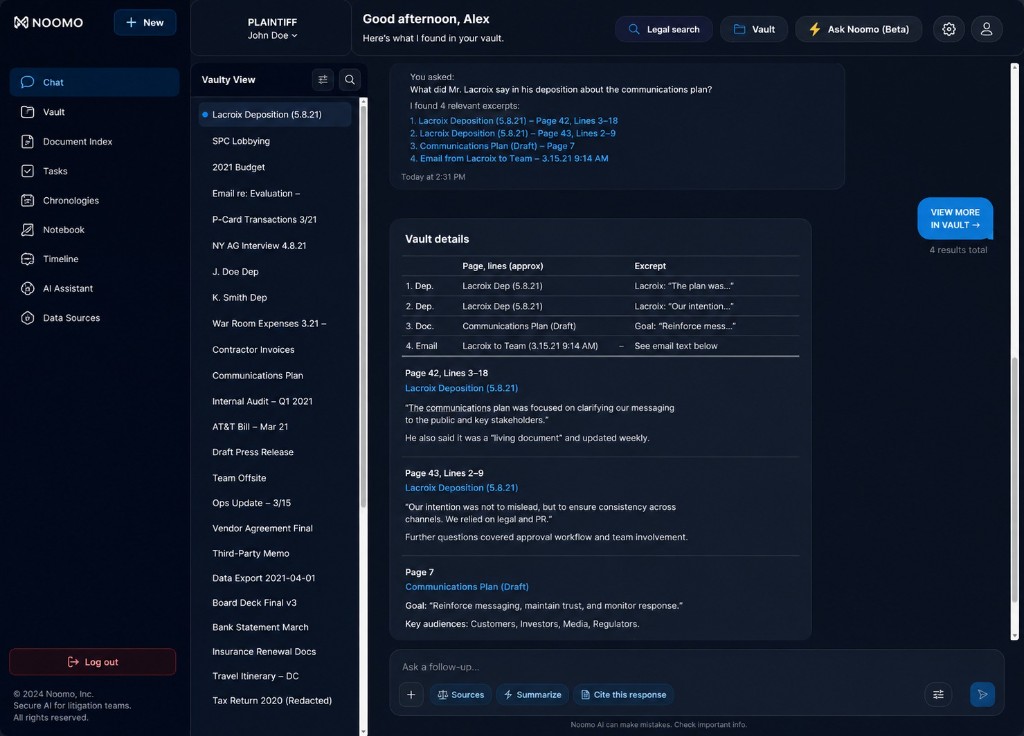Click table row 3. Doc. Communications Plan (Draft)
This screenshot has width=1024, height=736.
click(x=600, y=326)
